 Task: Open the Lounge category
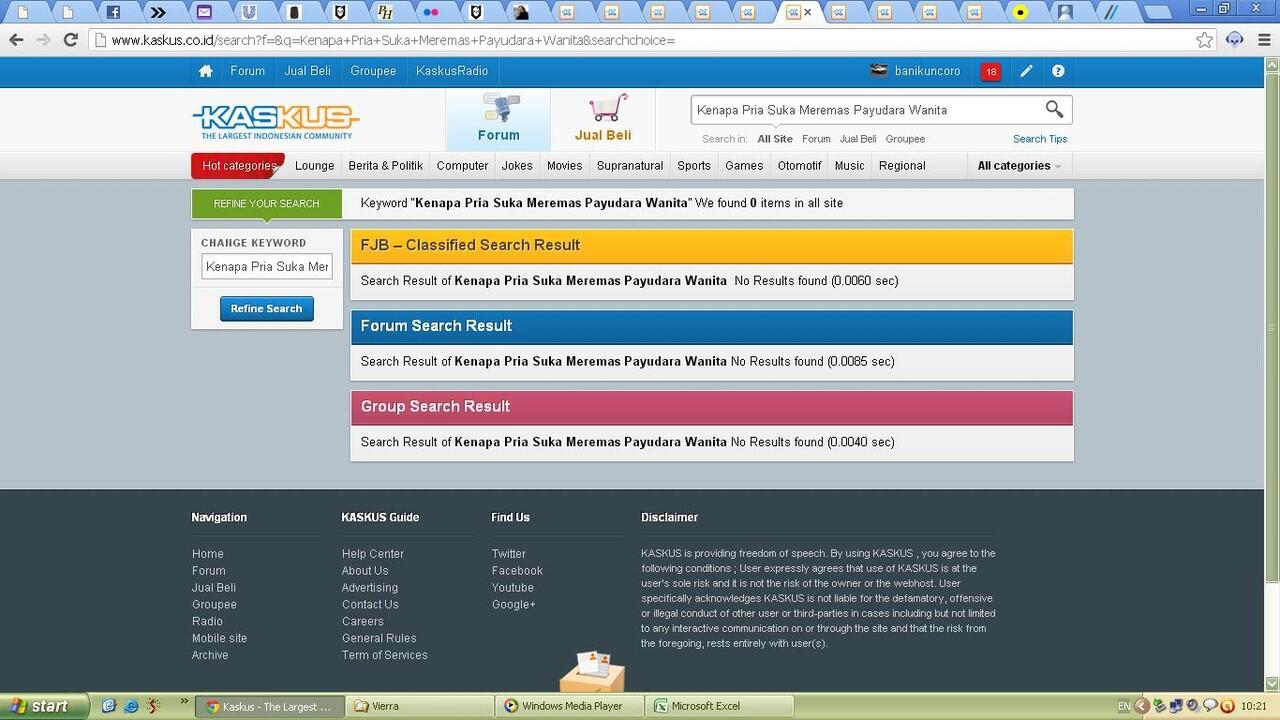pos(315,166)
